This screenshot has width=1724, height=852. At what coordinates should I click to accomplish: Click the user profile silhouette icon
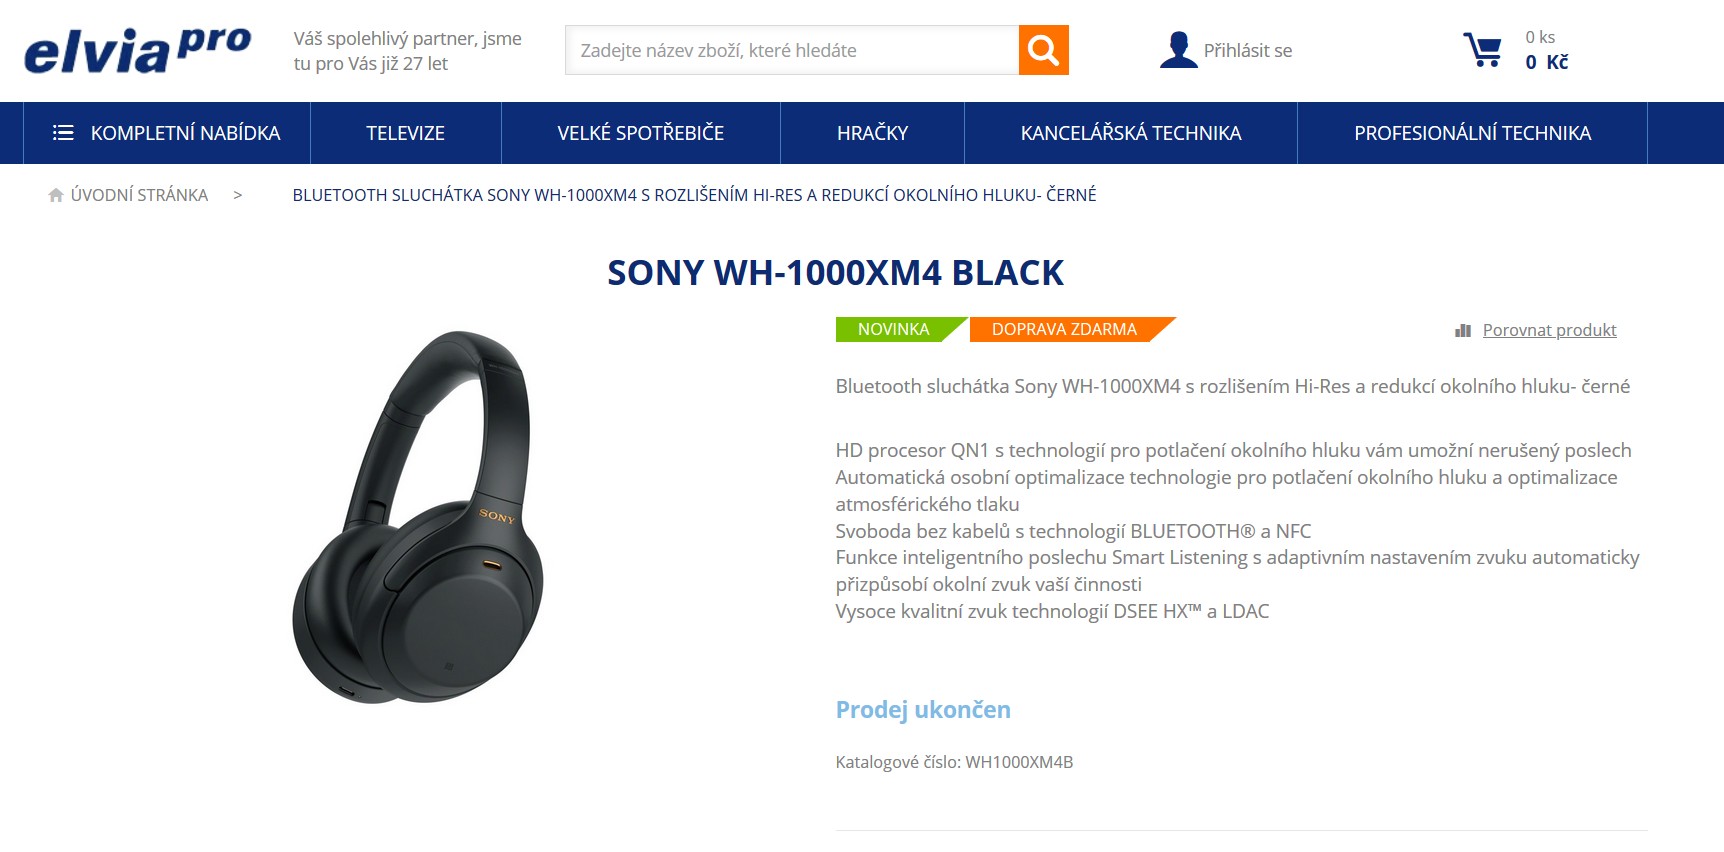(x=1179, y=50)
